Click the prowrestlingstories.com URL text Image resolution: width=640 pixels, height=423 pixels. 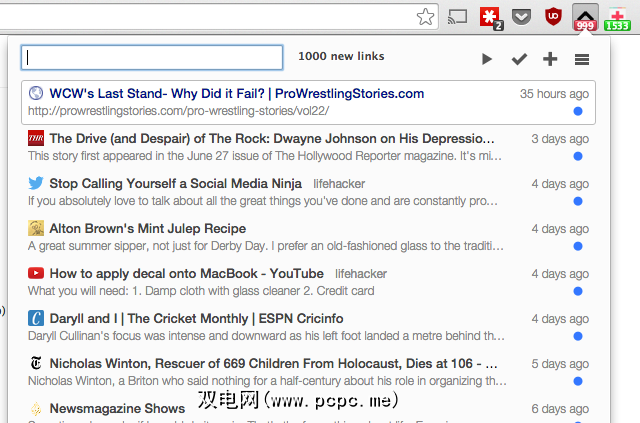178,111
